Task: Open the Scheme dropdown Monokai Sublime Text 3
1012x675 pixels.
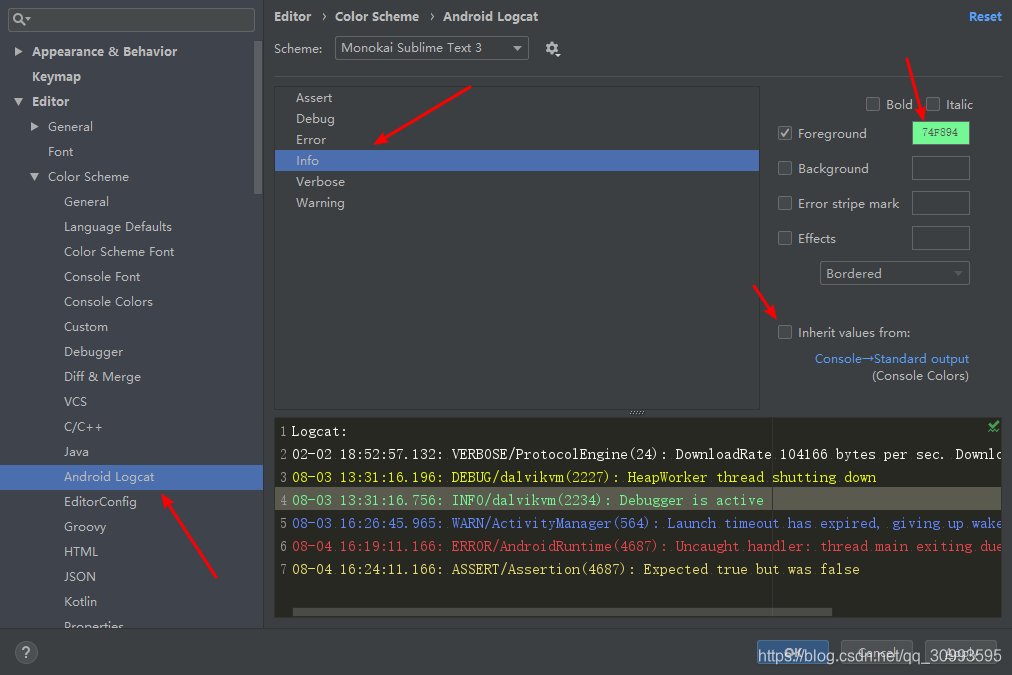Action: click(x=431, y=48)
